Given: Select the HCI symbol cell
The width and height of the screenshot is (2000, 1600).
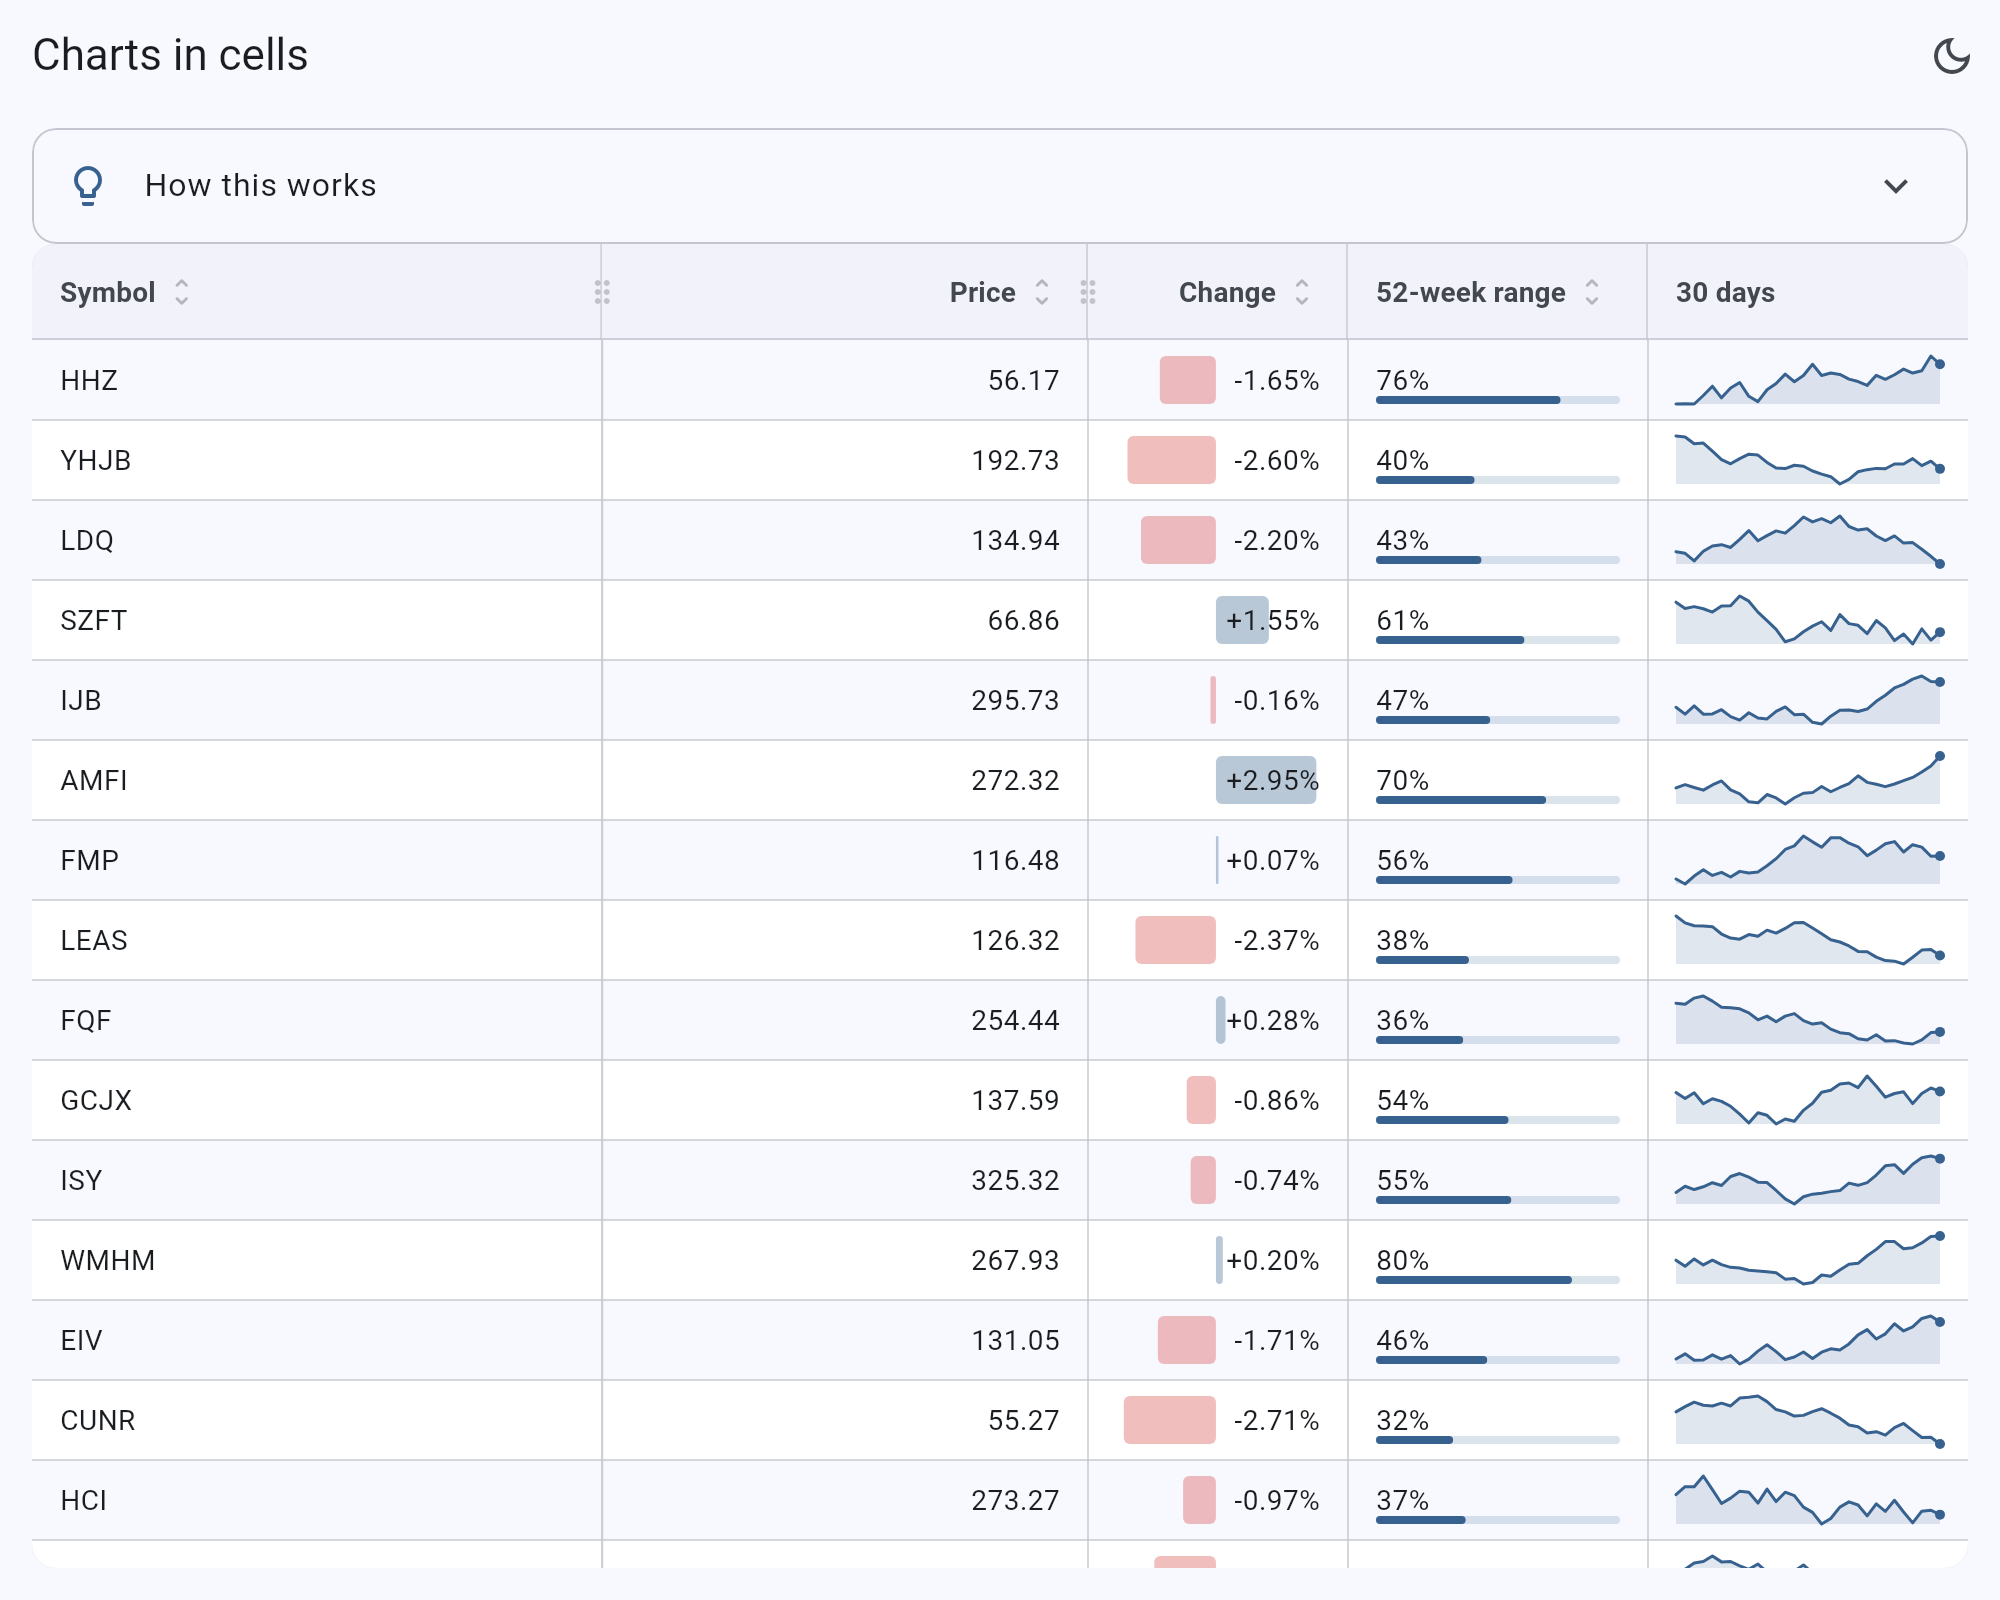Looking at the screenshot, I should (317, 1500).
